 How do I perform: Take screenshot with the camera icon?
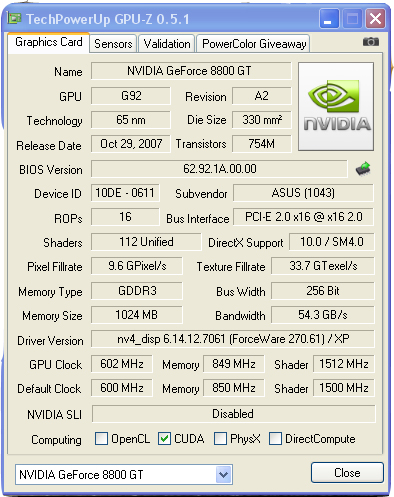pyautogui.click(x=371, y=42)
